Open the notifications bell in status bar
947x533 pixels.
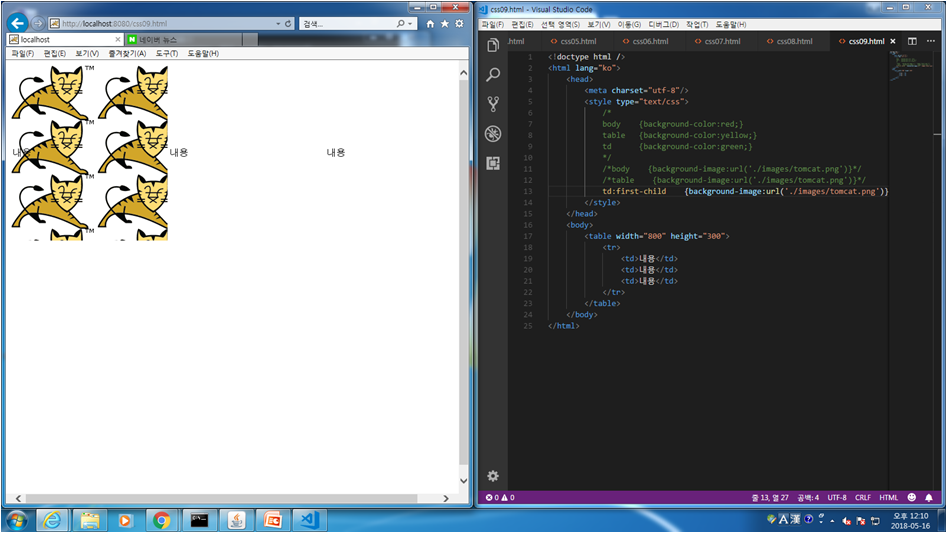coord(929,497)
